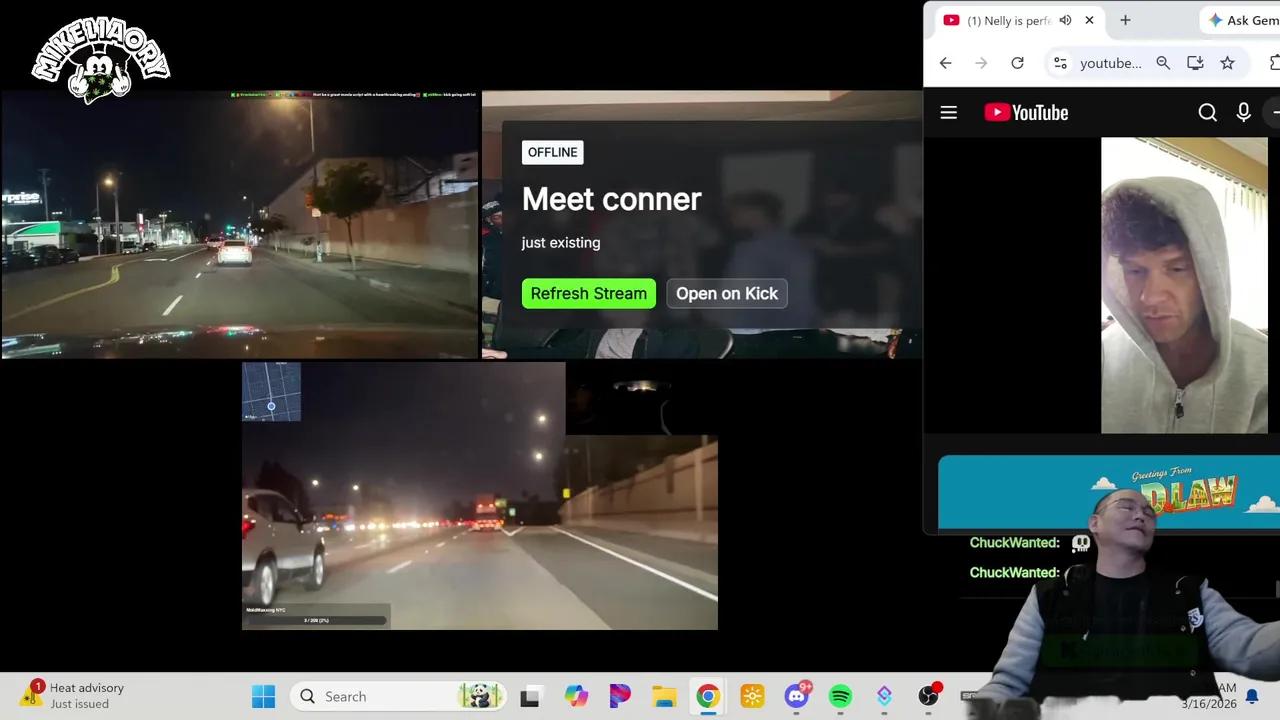The height and width of the screenshot is (720, 1280).
Task: Open File Explorer from the taskbar
Action: [x=664, y=696]
